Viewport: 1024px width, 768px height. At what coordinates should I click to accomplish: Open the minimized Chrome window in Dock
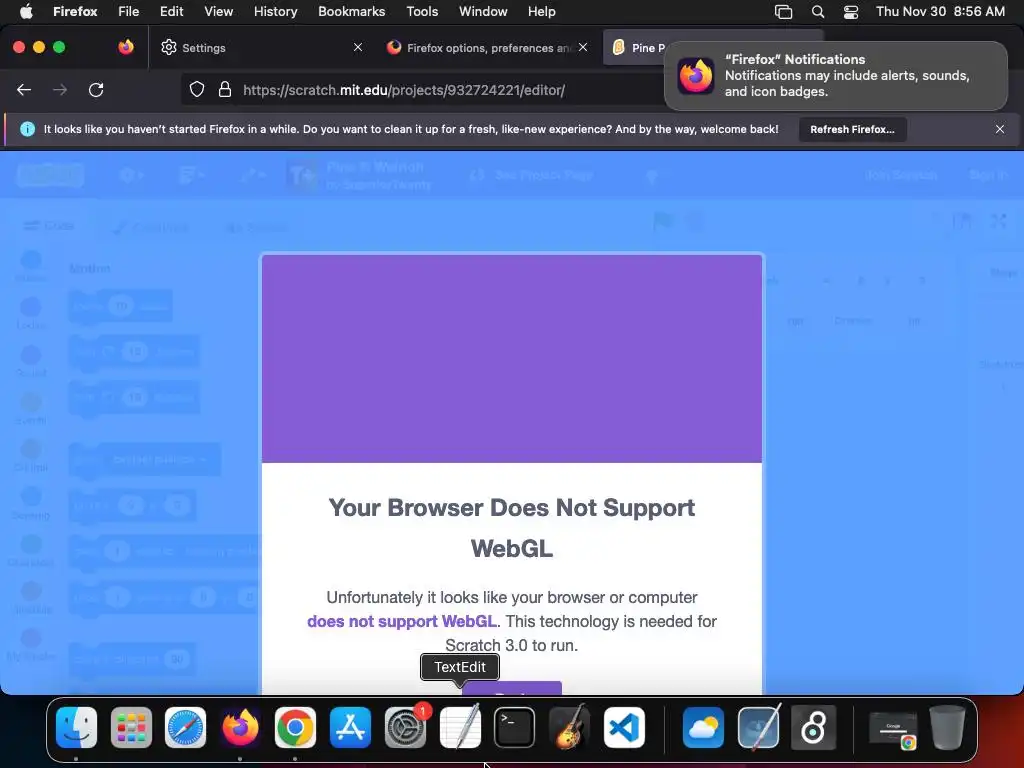893,729
